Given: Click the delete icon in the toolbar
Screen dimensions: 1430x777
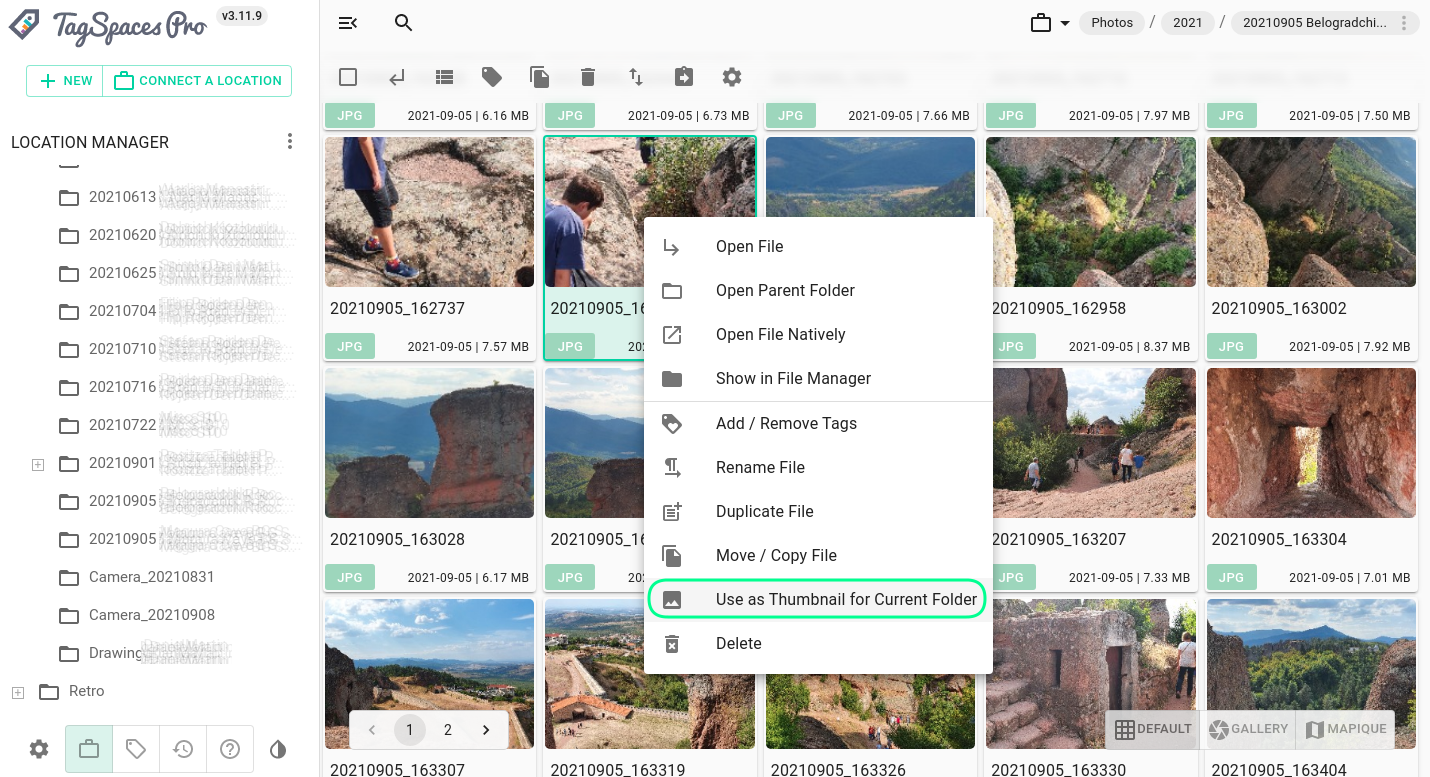Looking at the screenshot, I should (x=588, y=76).
